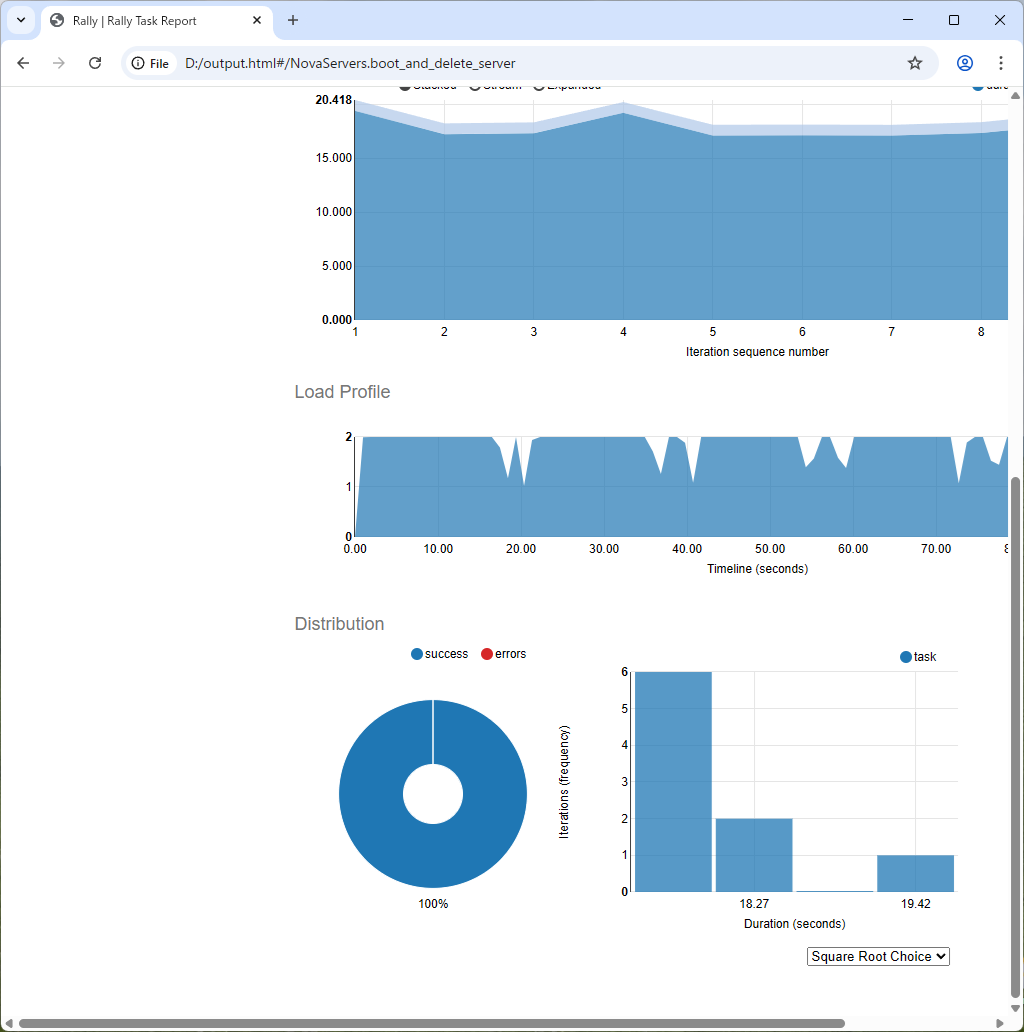
Task: Open the Chrome three-dot menu
Action: coord(1001,63)
